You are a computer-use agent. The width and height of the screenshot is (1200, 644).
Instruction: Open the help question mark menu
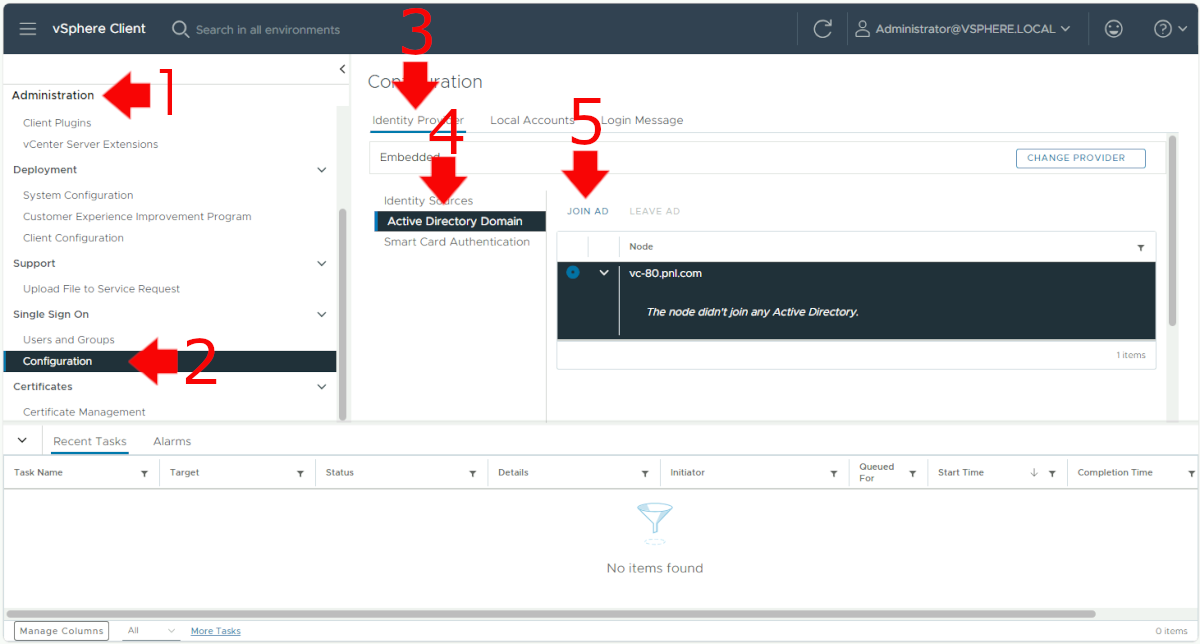(1170, 29)
